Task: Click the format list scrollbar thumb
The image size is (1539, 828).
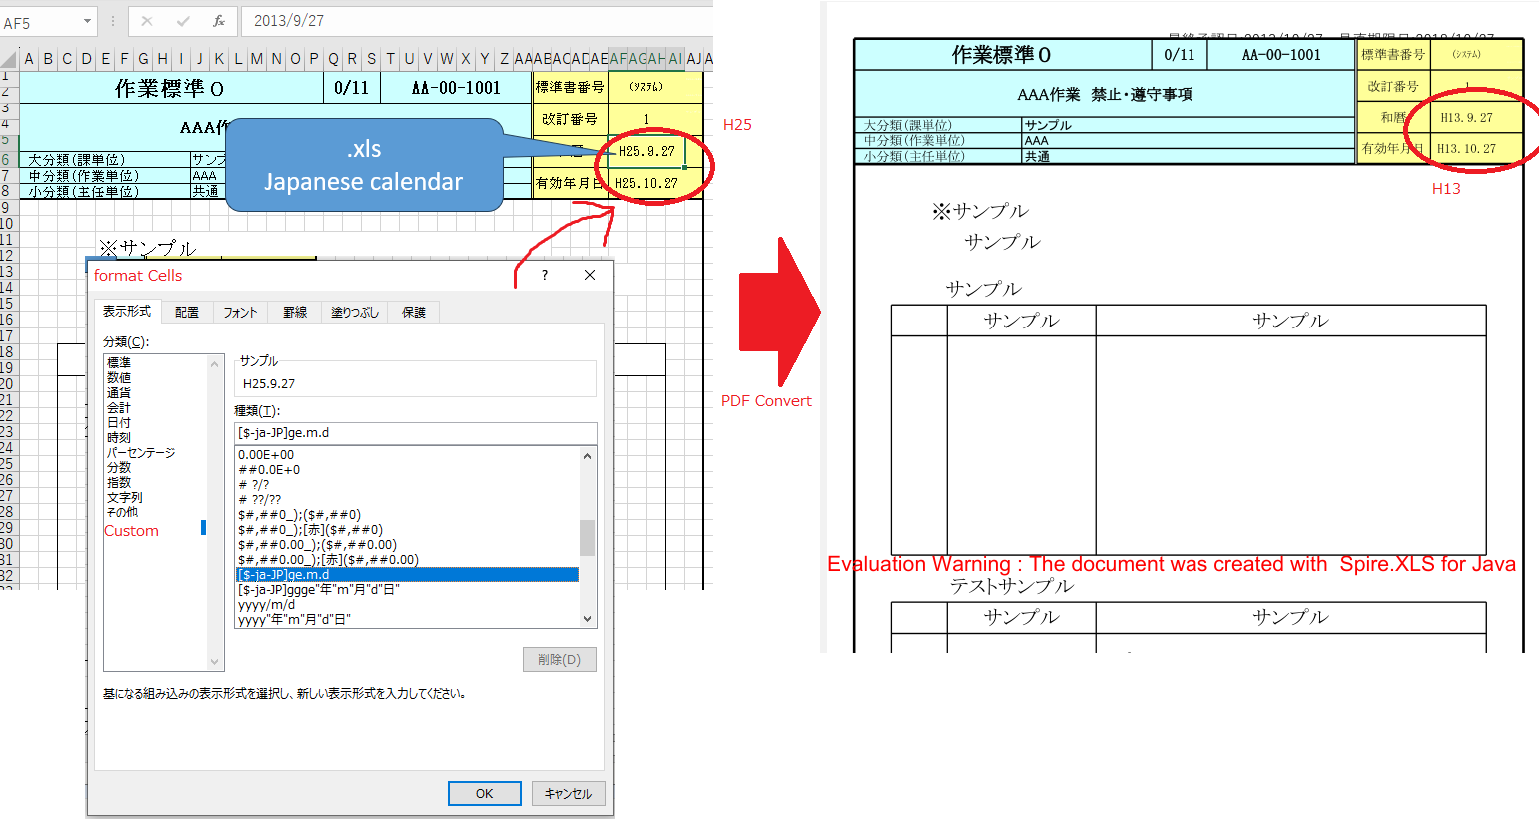Action: point(588,537)
